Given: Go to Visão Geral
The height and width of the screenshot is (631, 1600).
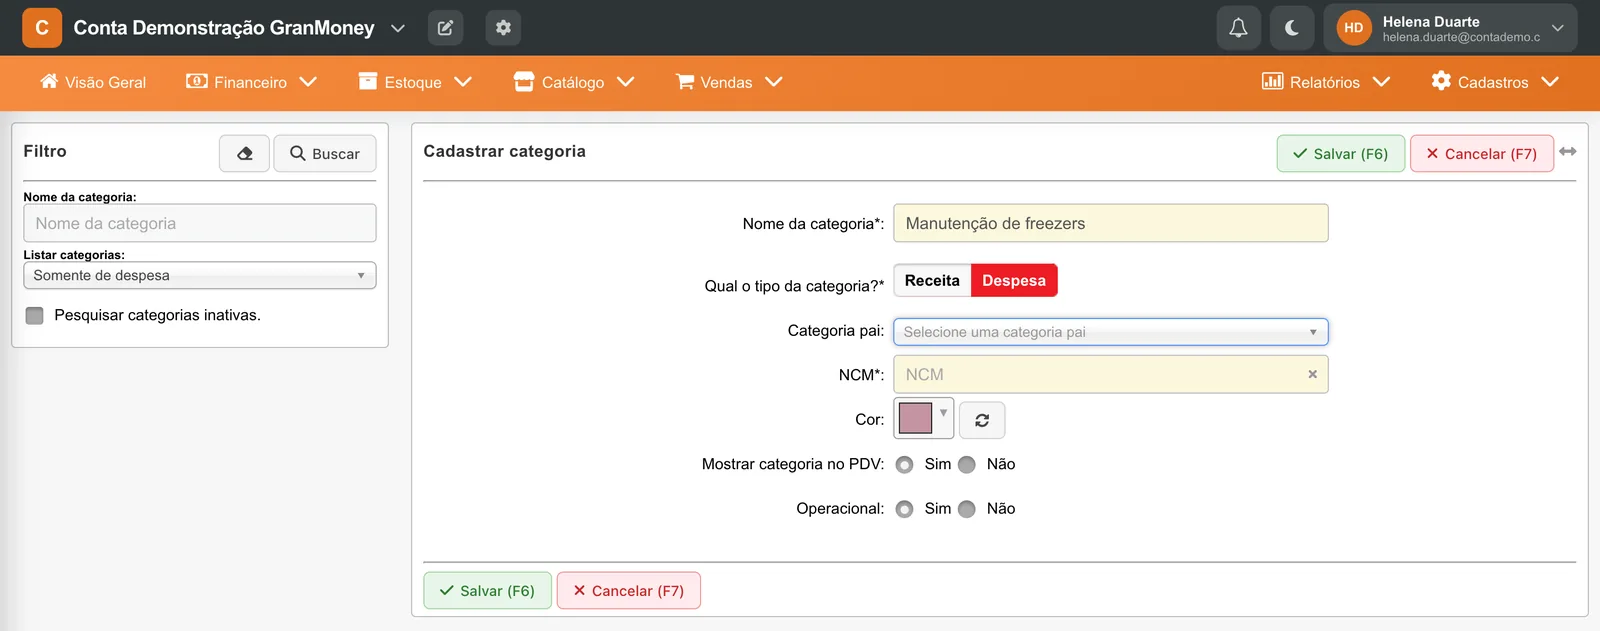Looking at the screenshot, I should click(x=93, y=82).
